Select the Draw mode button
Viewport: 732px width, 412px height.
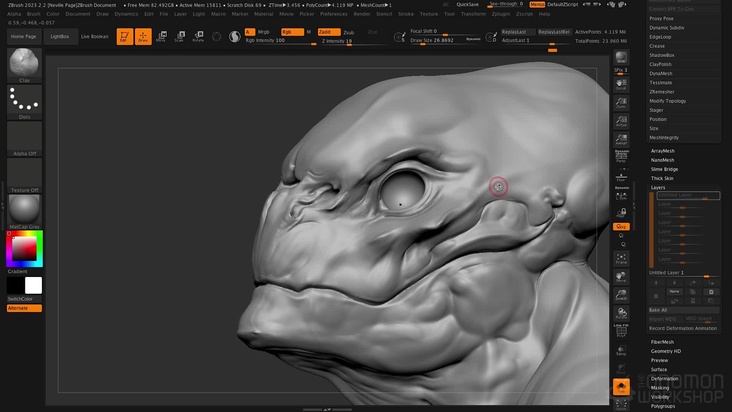[x=143, y=36]
